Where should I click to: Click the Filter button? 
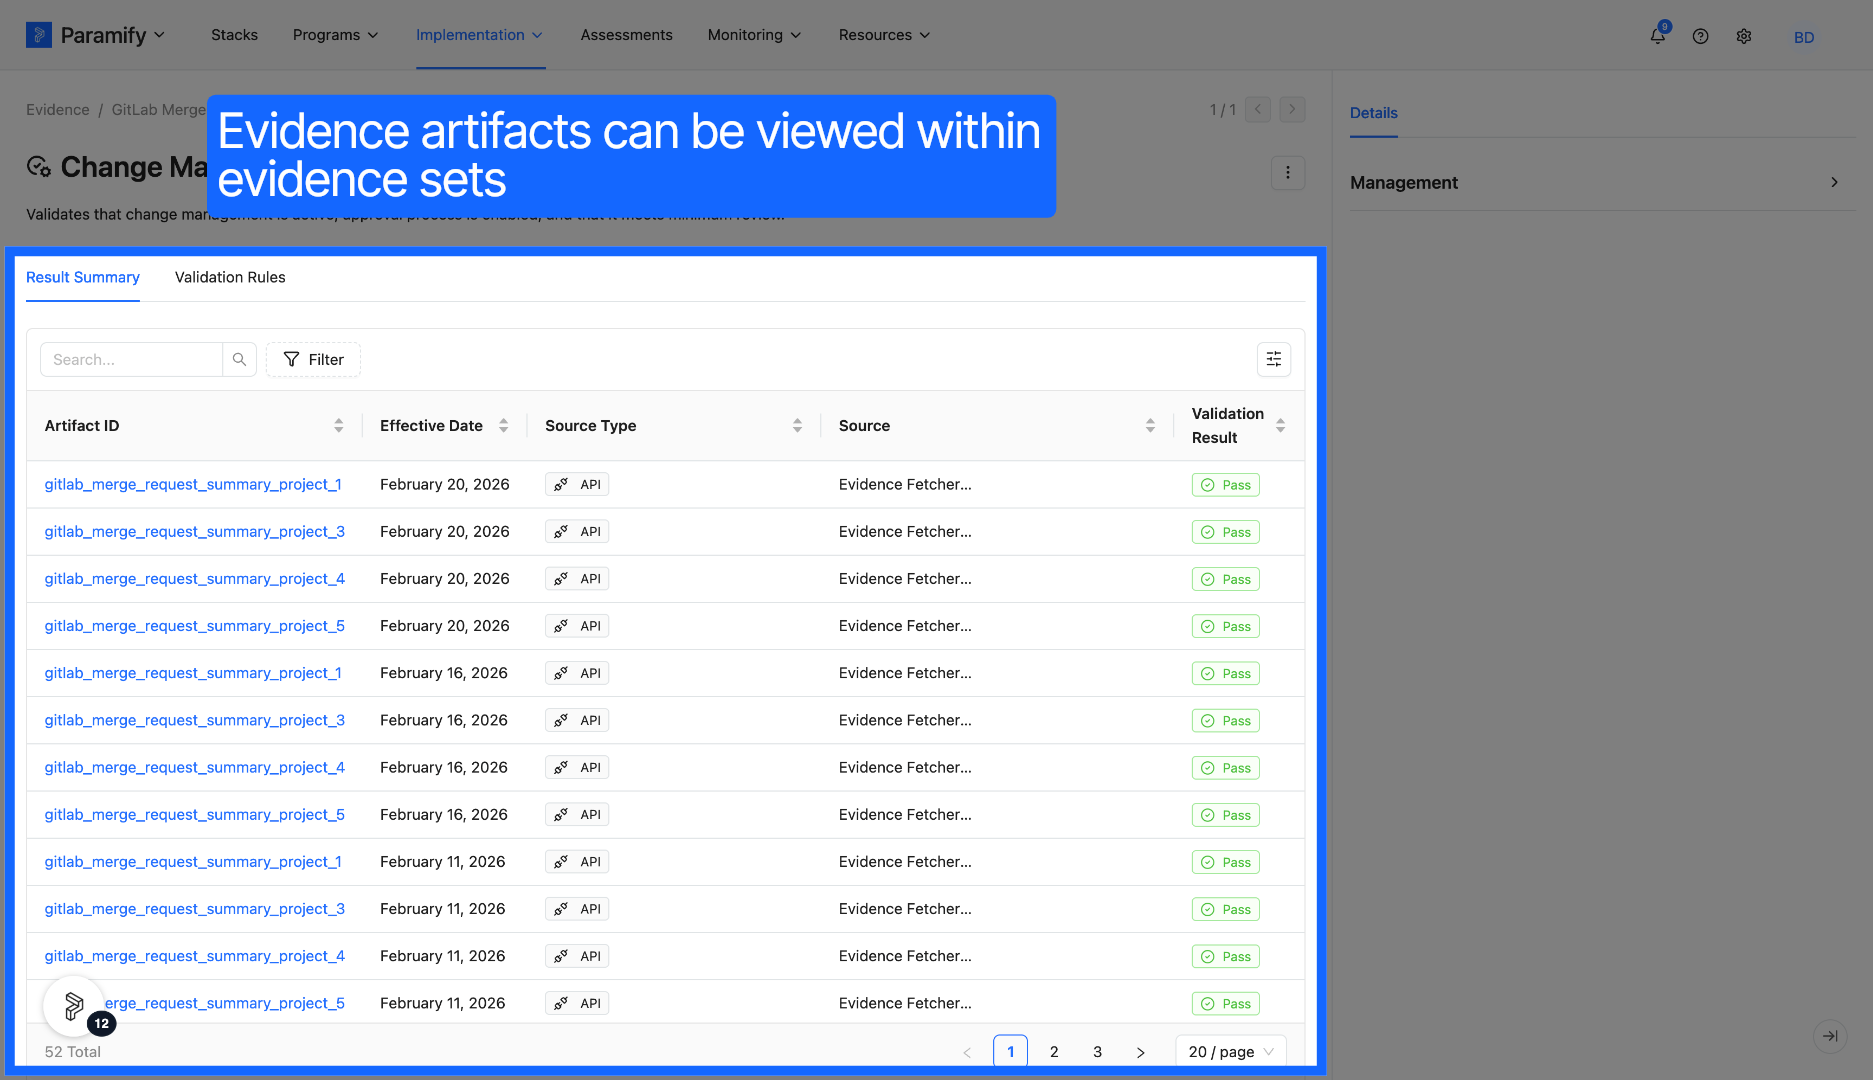313,359
